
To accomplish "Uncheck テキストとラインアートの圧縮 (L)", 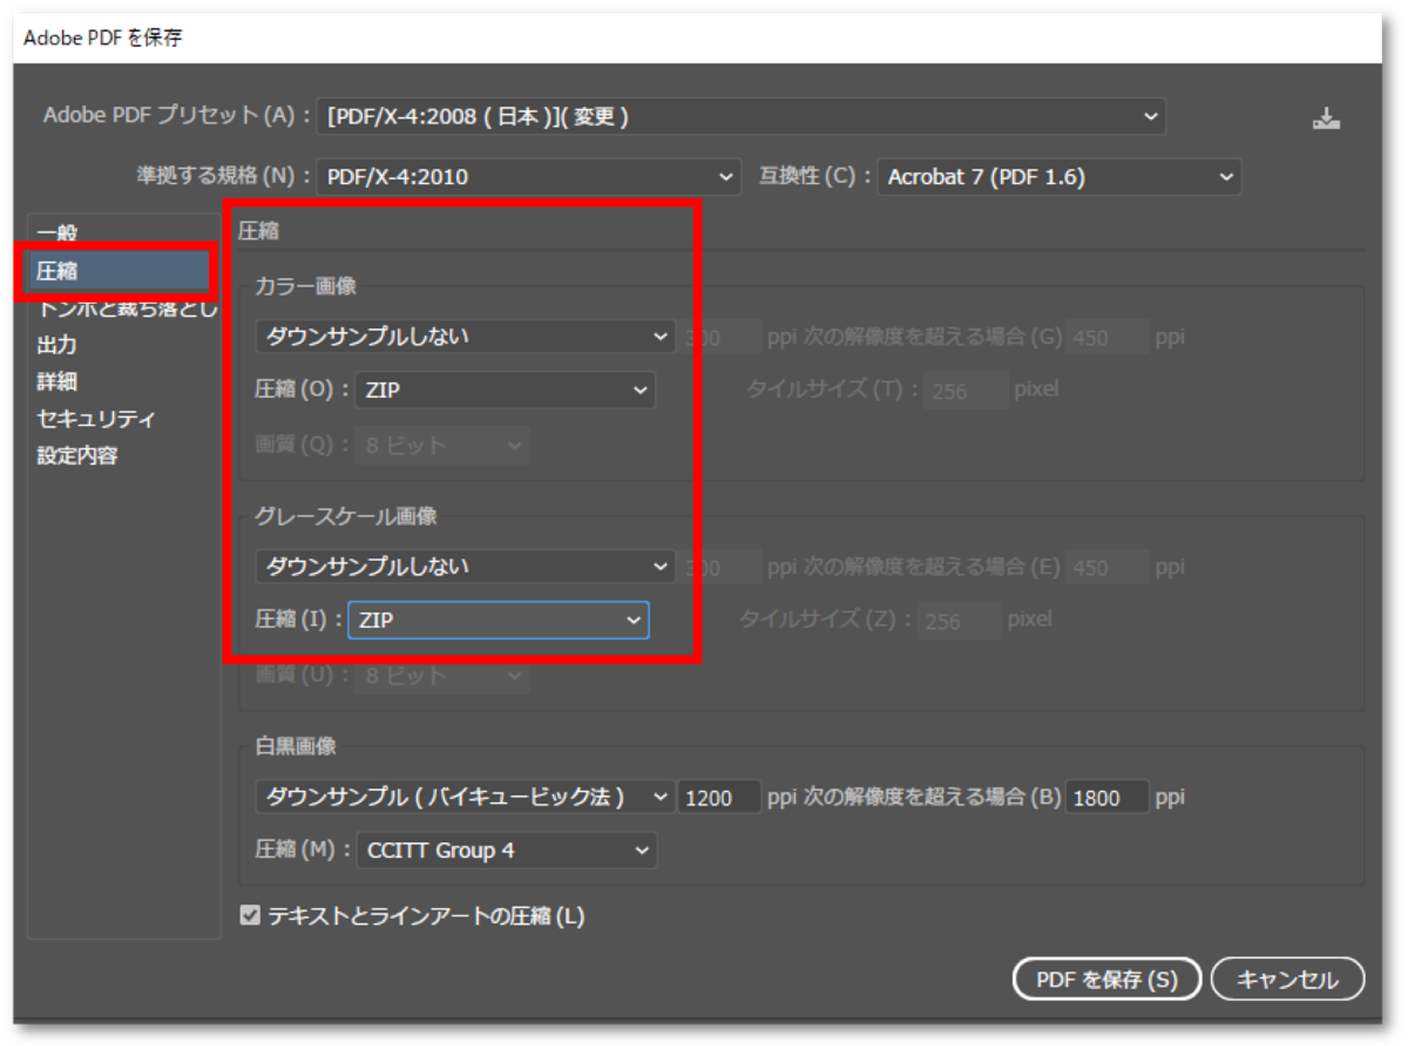I will click(250, 916).
